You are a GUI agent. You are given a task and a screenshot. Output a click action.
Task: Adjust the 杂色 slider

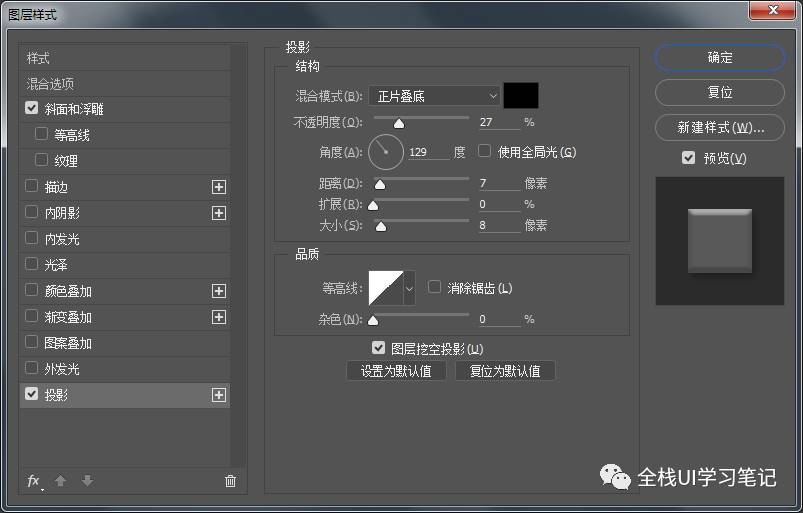[x=373, y=320]
